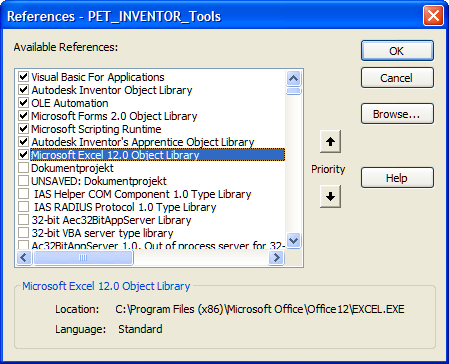Uncheck Autodesk Inventor Object Library
Viewport: 449px width, 364px height.
click(x=23, y=90)
